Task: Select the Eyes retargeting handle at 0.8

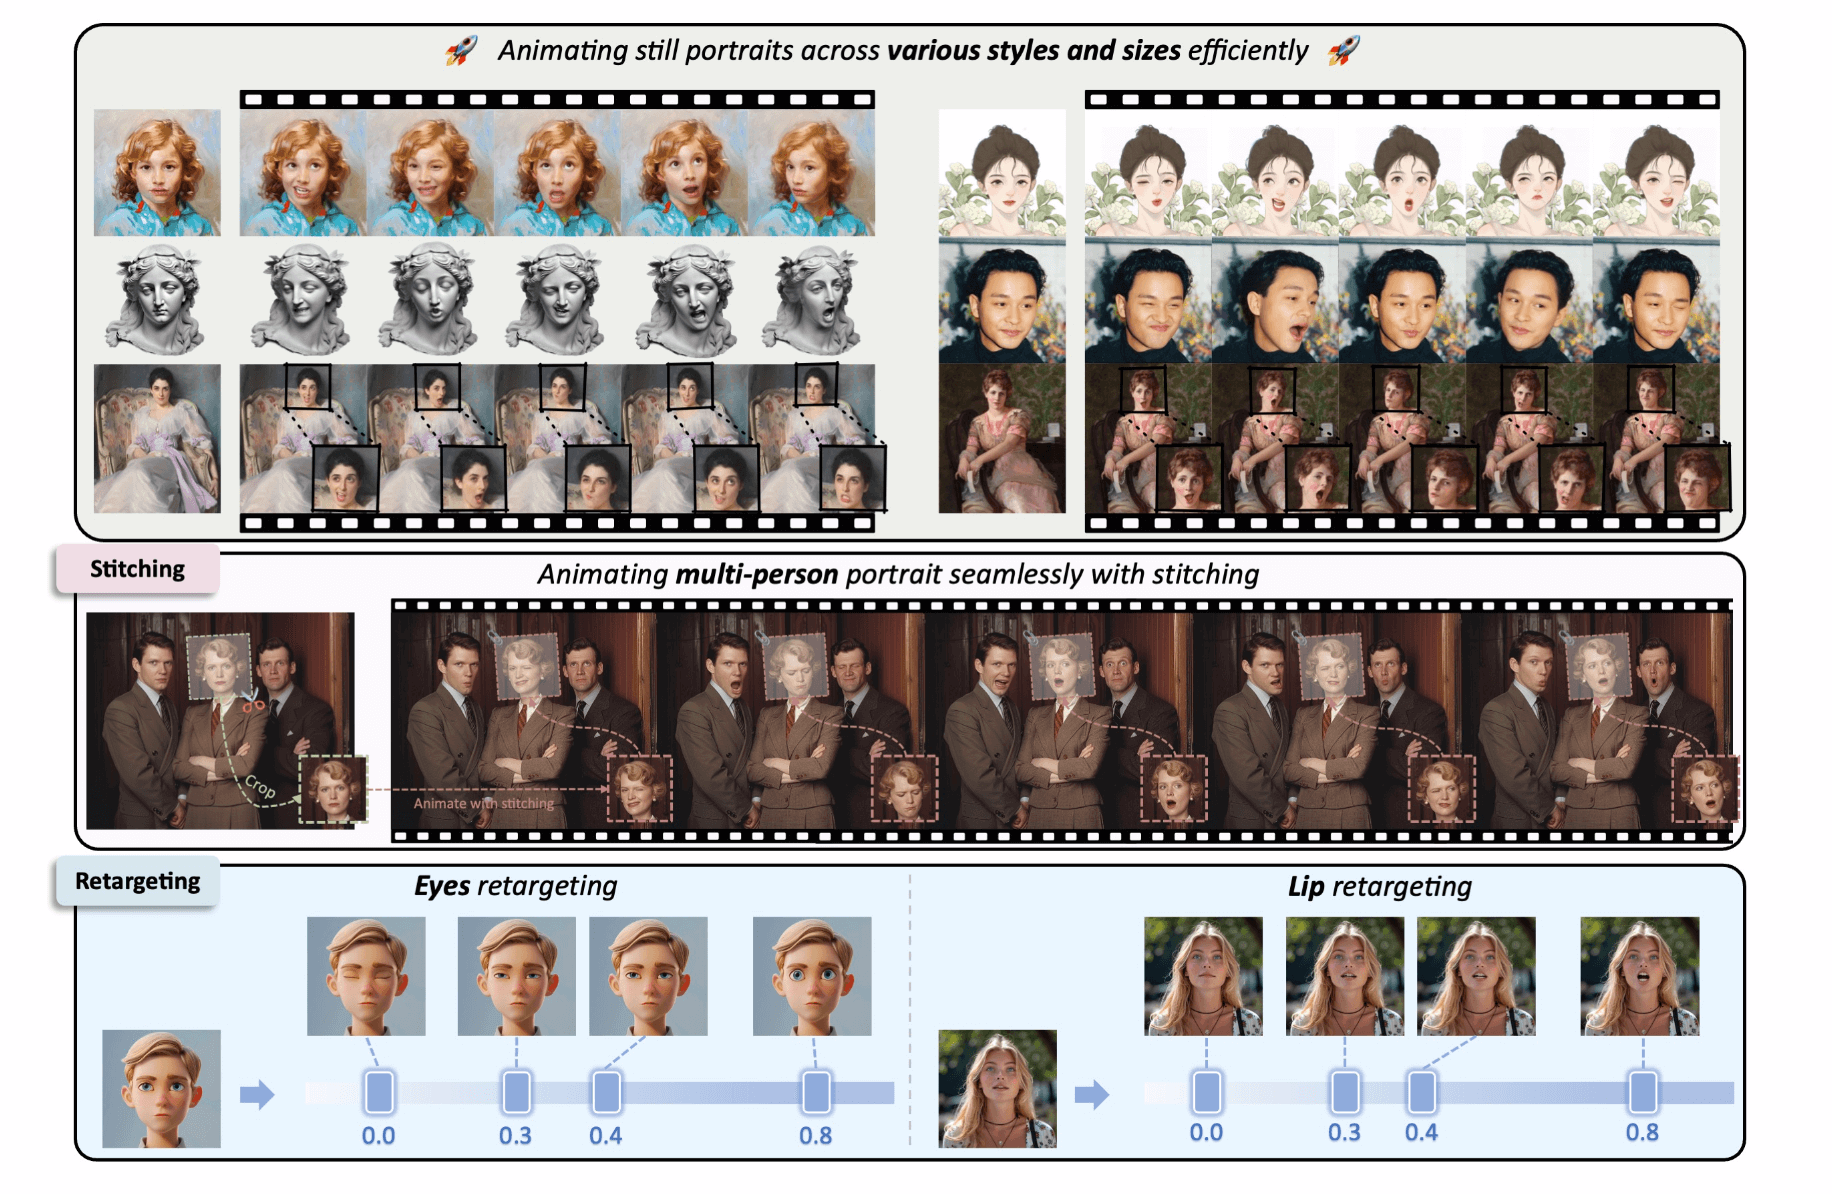Action: (816, 1092)
